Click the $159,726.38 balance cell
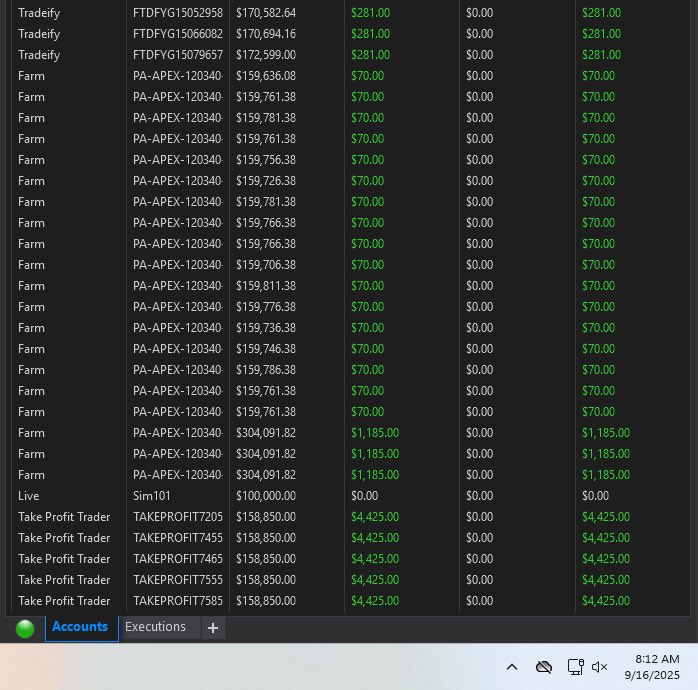Viewport: 698px width, 690px height. 266,181
